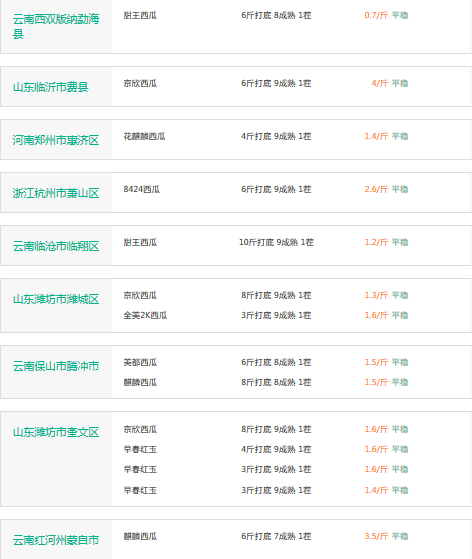The width and height of the screenshot is (472, 559).
Task: Select 花麒麟西瓜 variety entry
Action: [x=144, y=136]
